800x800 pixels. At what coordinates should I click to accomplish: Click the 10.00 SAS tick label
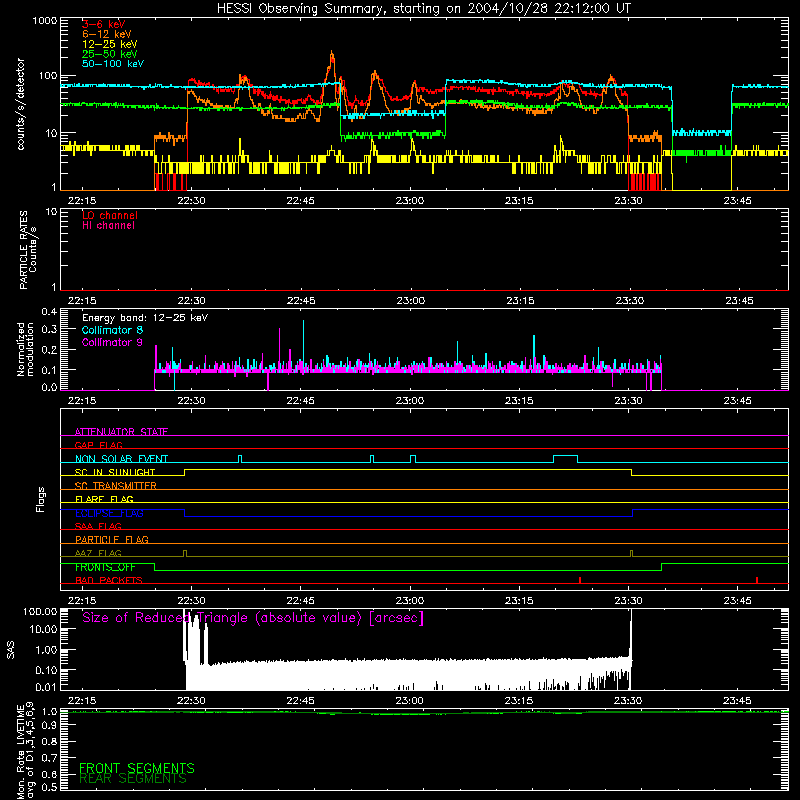coord(43,630)
